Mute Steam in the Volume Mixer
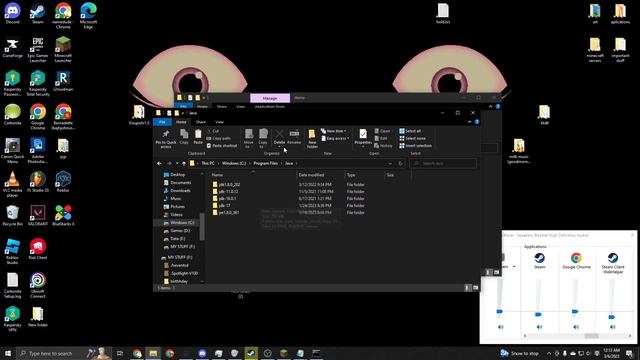 click(x=539, y=327)
